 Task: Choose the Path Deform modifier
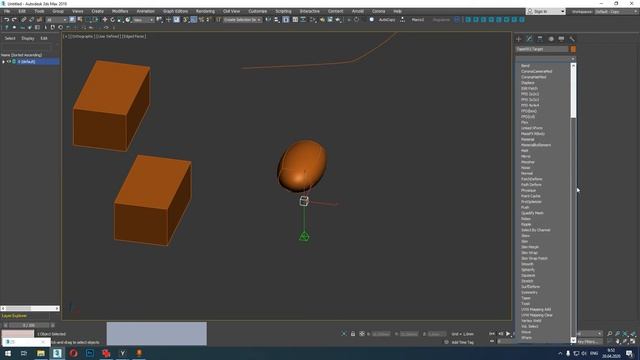531,185
